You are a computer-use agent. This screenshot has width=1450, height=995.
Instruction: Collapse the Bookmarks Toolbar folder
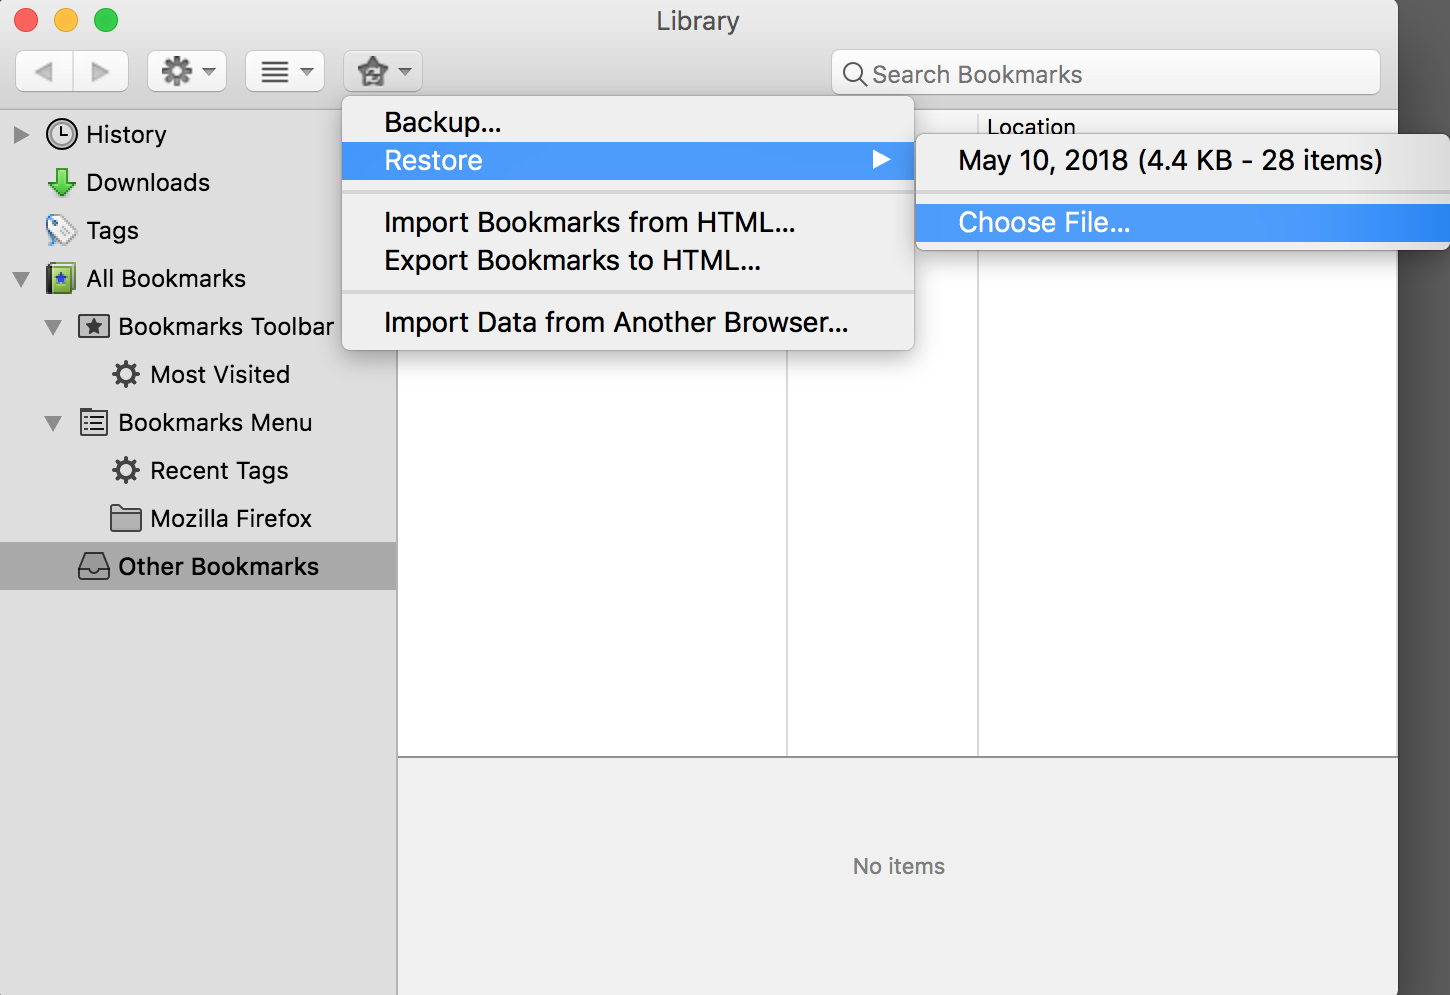pyautogui.click(x=53, y=327)
